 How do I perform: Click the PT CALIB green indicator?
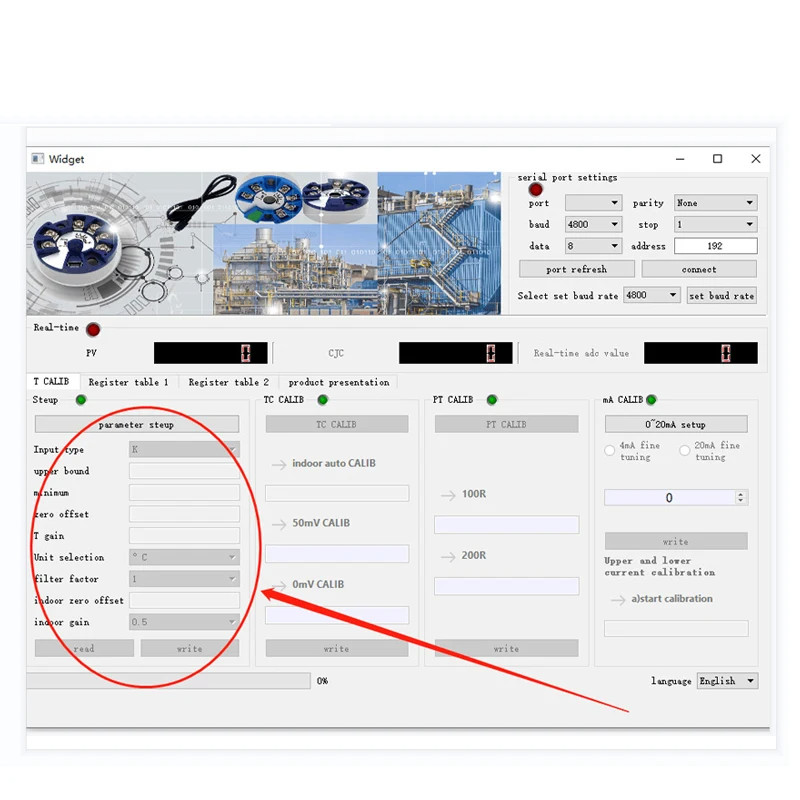click(x=491, y=399)
